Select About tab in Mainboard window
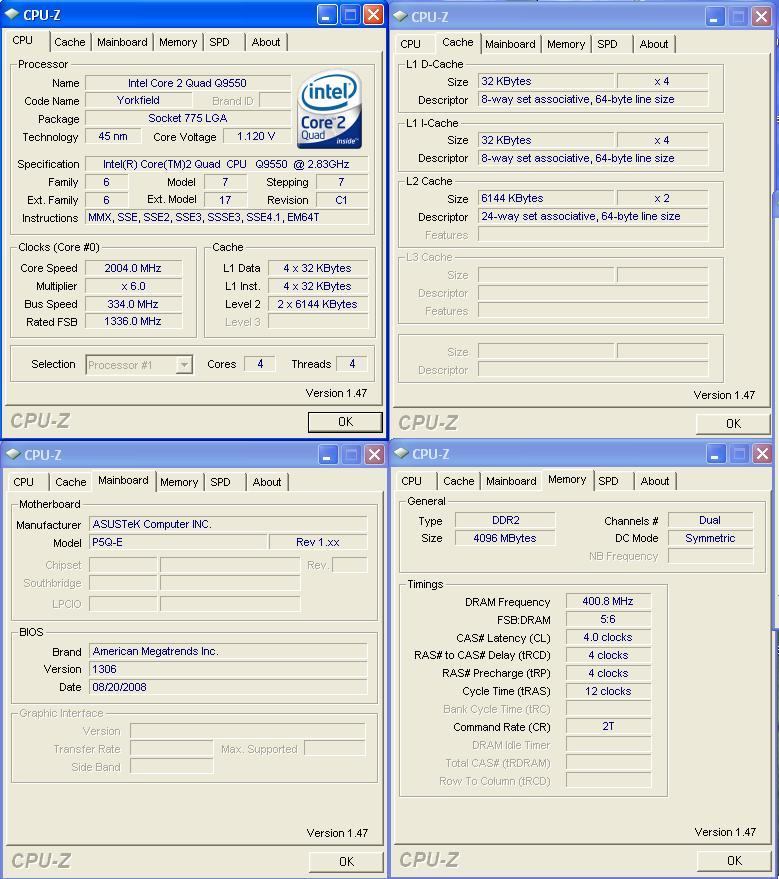Image resolution: width=779 pixels, height=879 pixels. 267,482
